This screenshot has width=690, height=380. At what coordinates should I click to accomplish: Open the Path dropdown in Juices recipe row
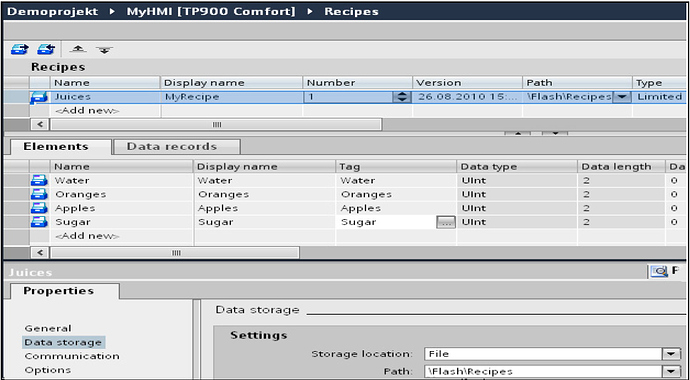pyautogui.click(x=621, y=97)
